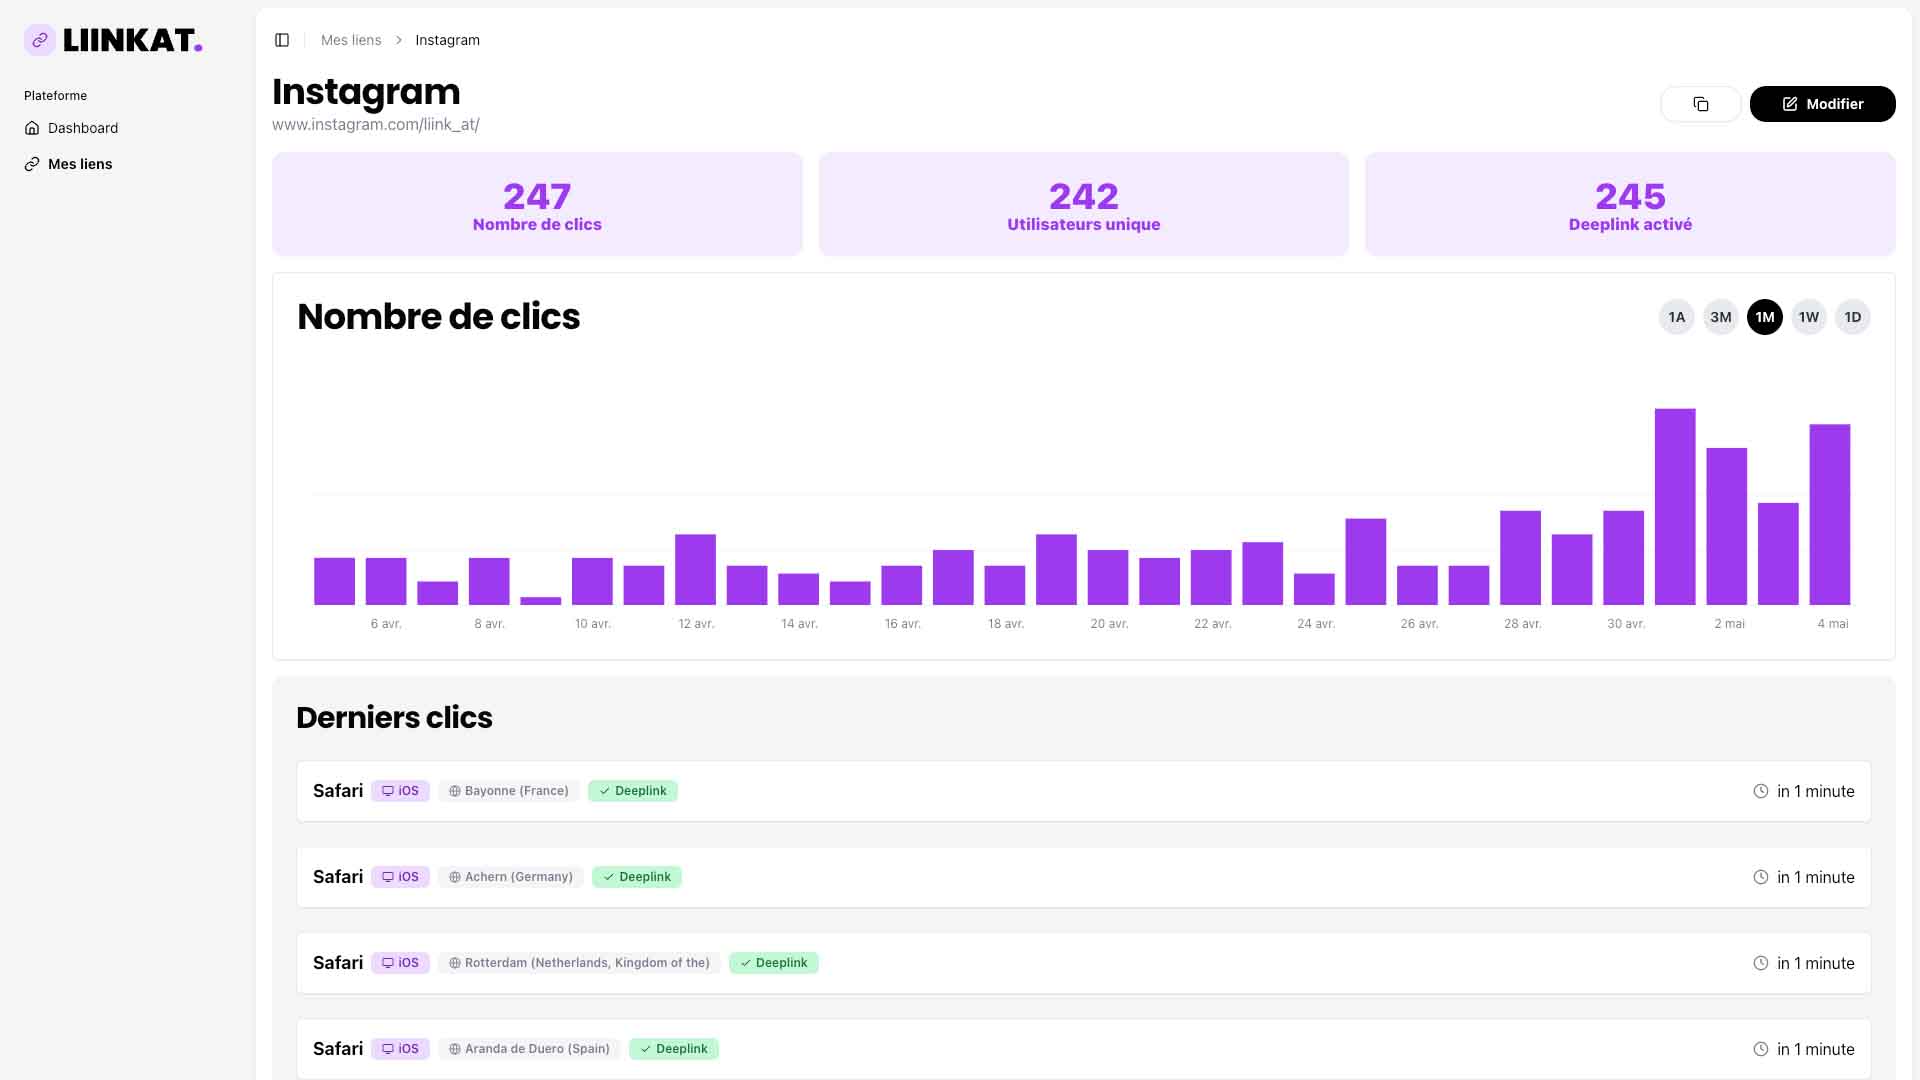The height and width of the screenshot is (1080, 1920).
Task: Toggle the sidebar panel icon
Action: [282, 40]
